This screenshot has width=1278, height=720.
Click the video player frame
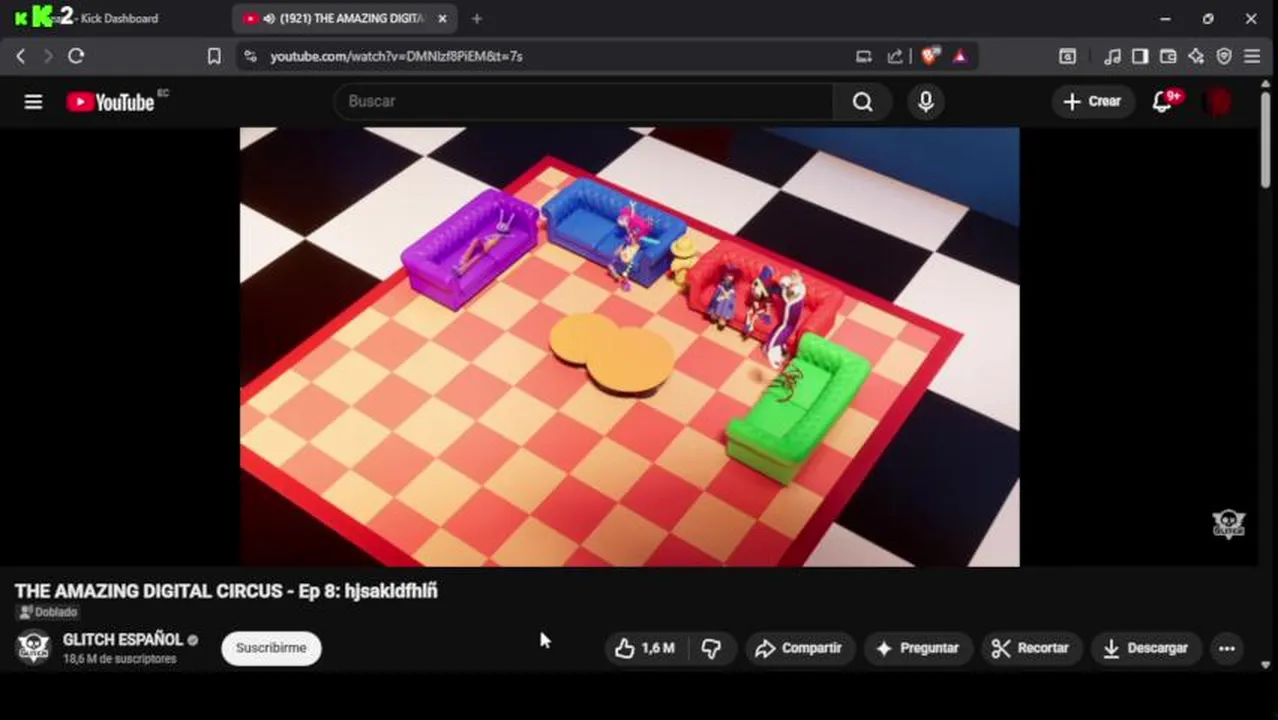point(629,346)
